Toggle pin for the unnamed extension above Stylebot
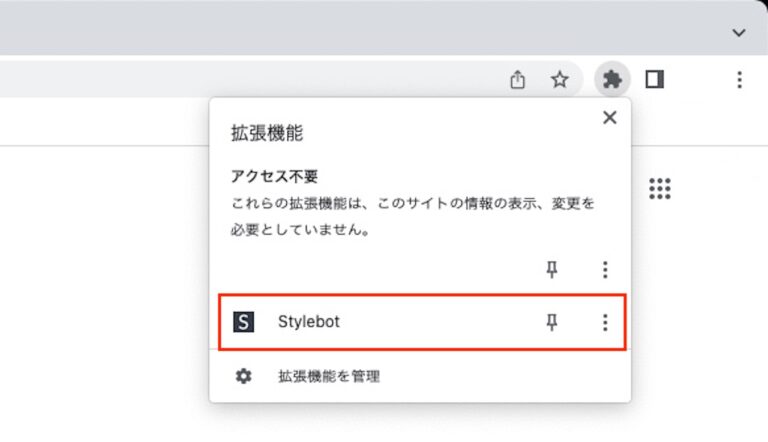 point(552,269)
